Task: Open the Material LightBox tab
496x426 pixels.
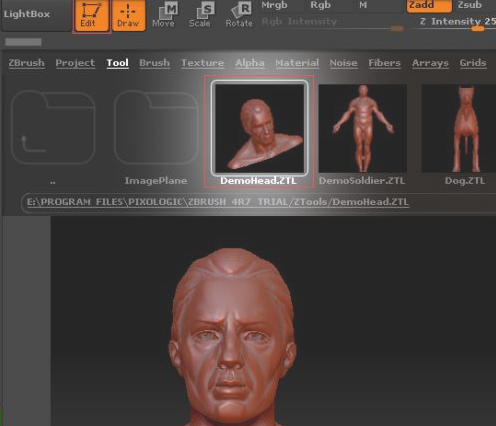Action: click(297, 63)
